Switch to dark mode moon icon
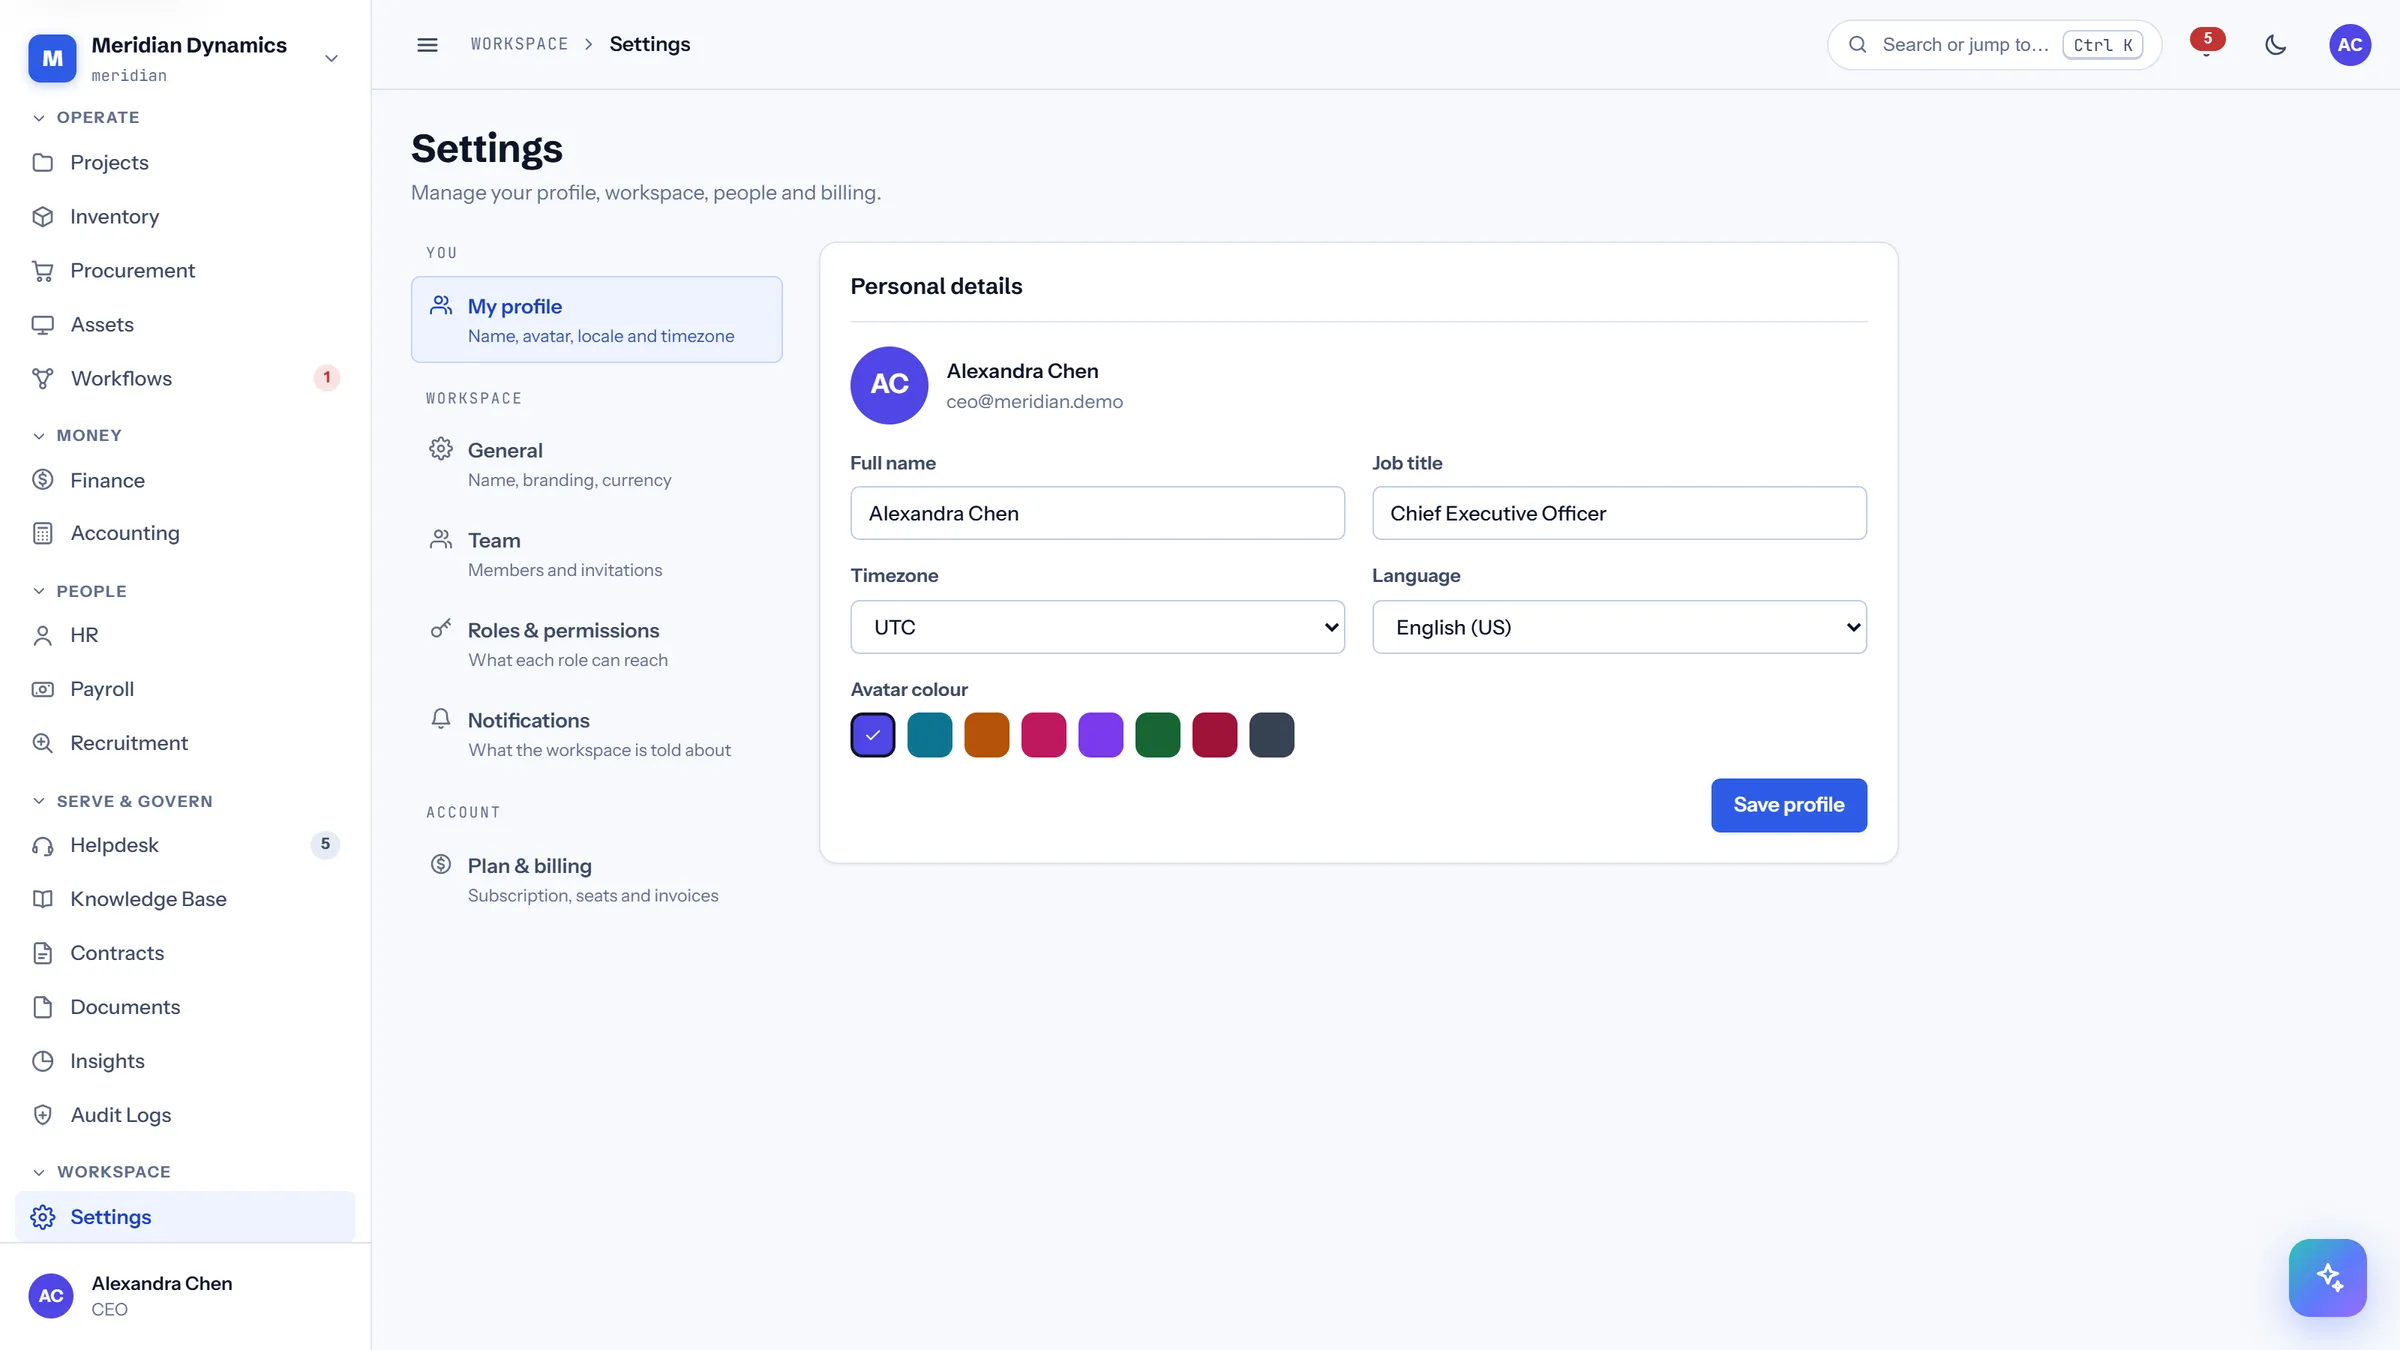Viewport: 2400px width, 1350px height. point(2276,45)
